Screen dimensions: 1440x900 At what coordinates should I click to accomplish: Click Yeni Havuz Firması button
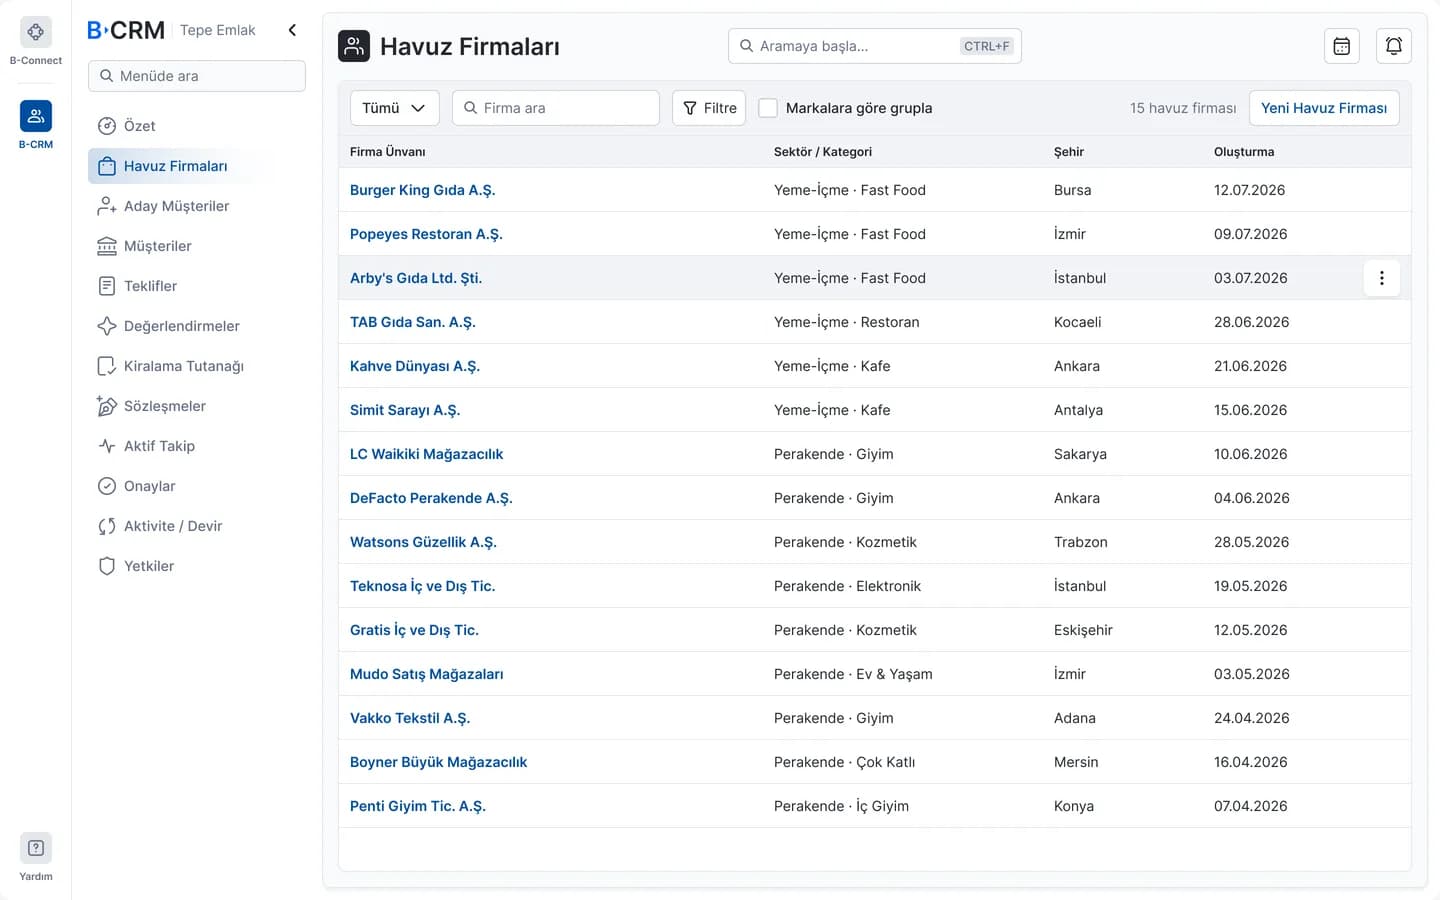(1324, 108)
